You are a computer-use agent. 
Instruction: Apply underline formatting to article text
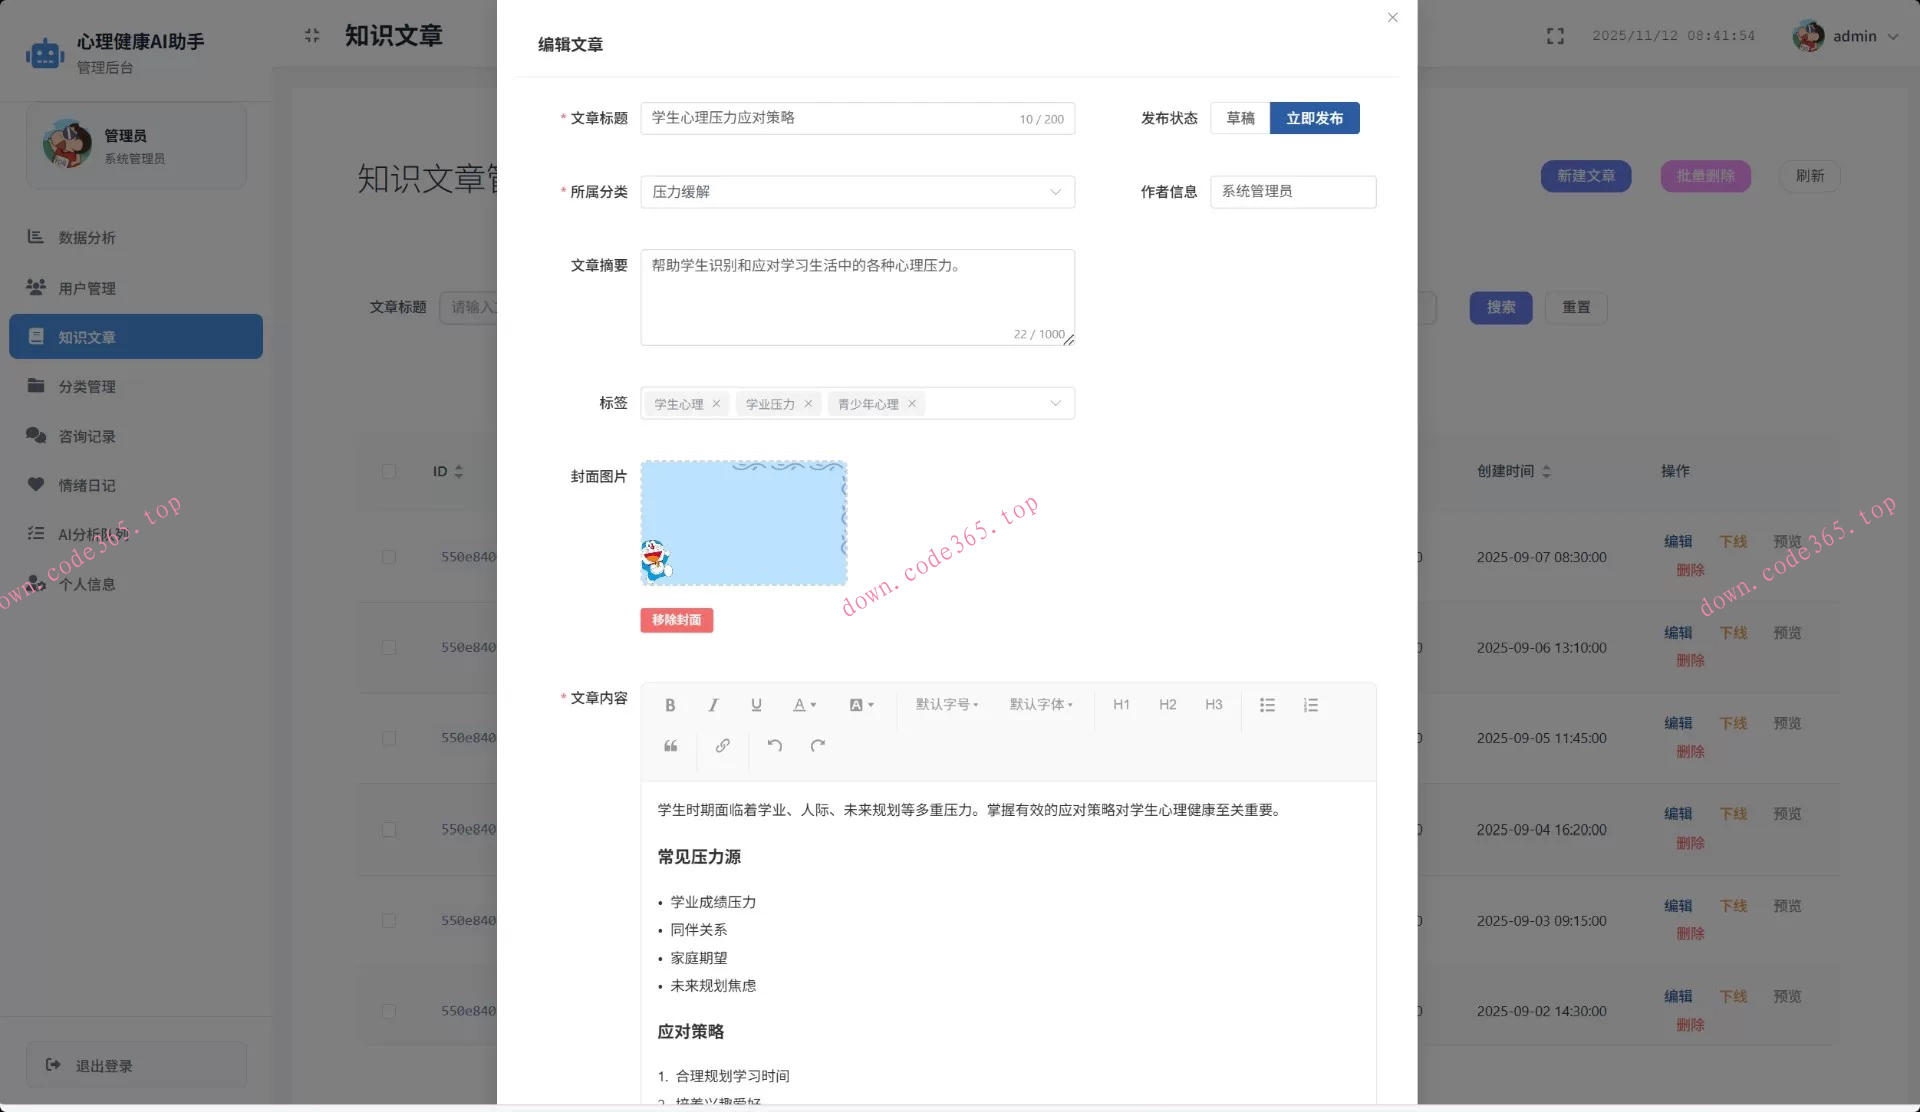click(756, 705)
